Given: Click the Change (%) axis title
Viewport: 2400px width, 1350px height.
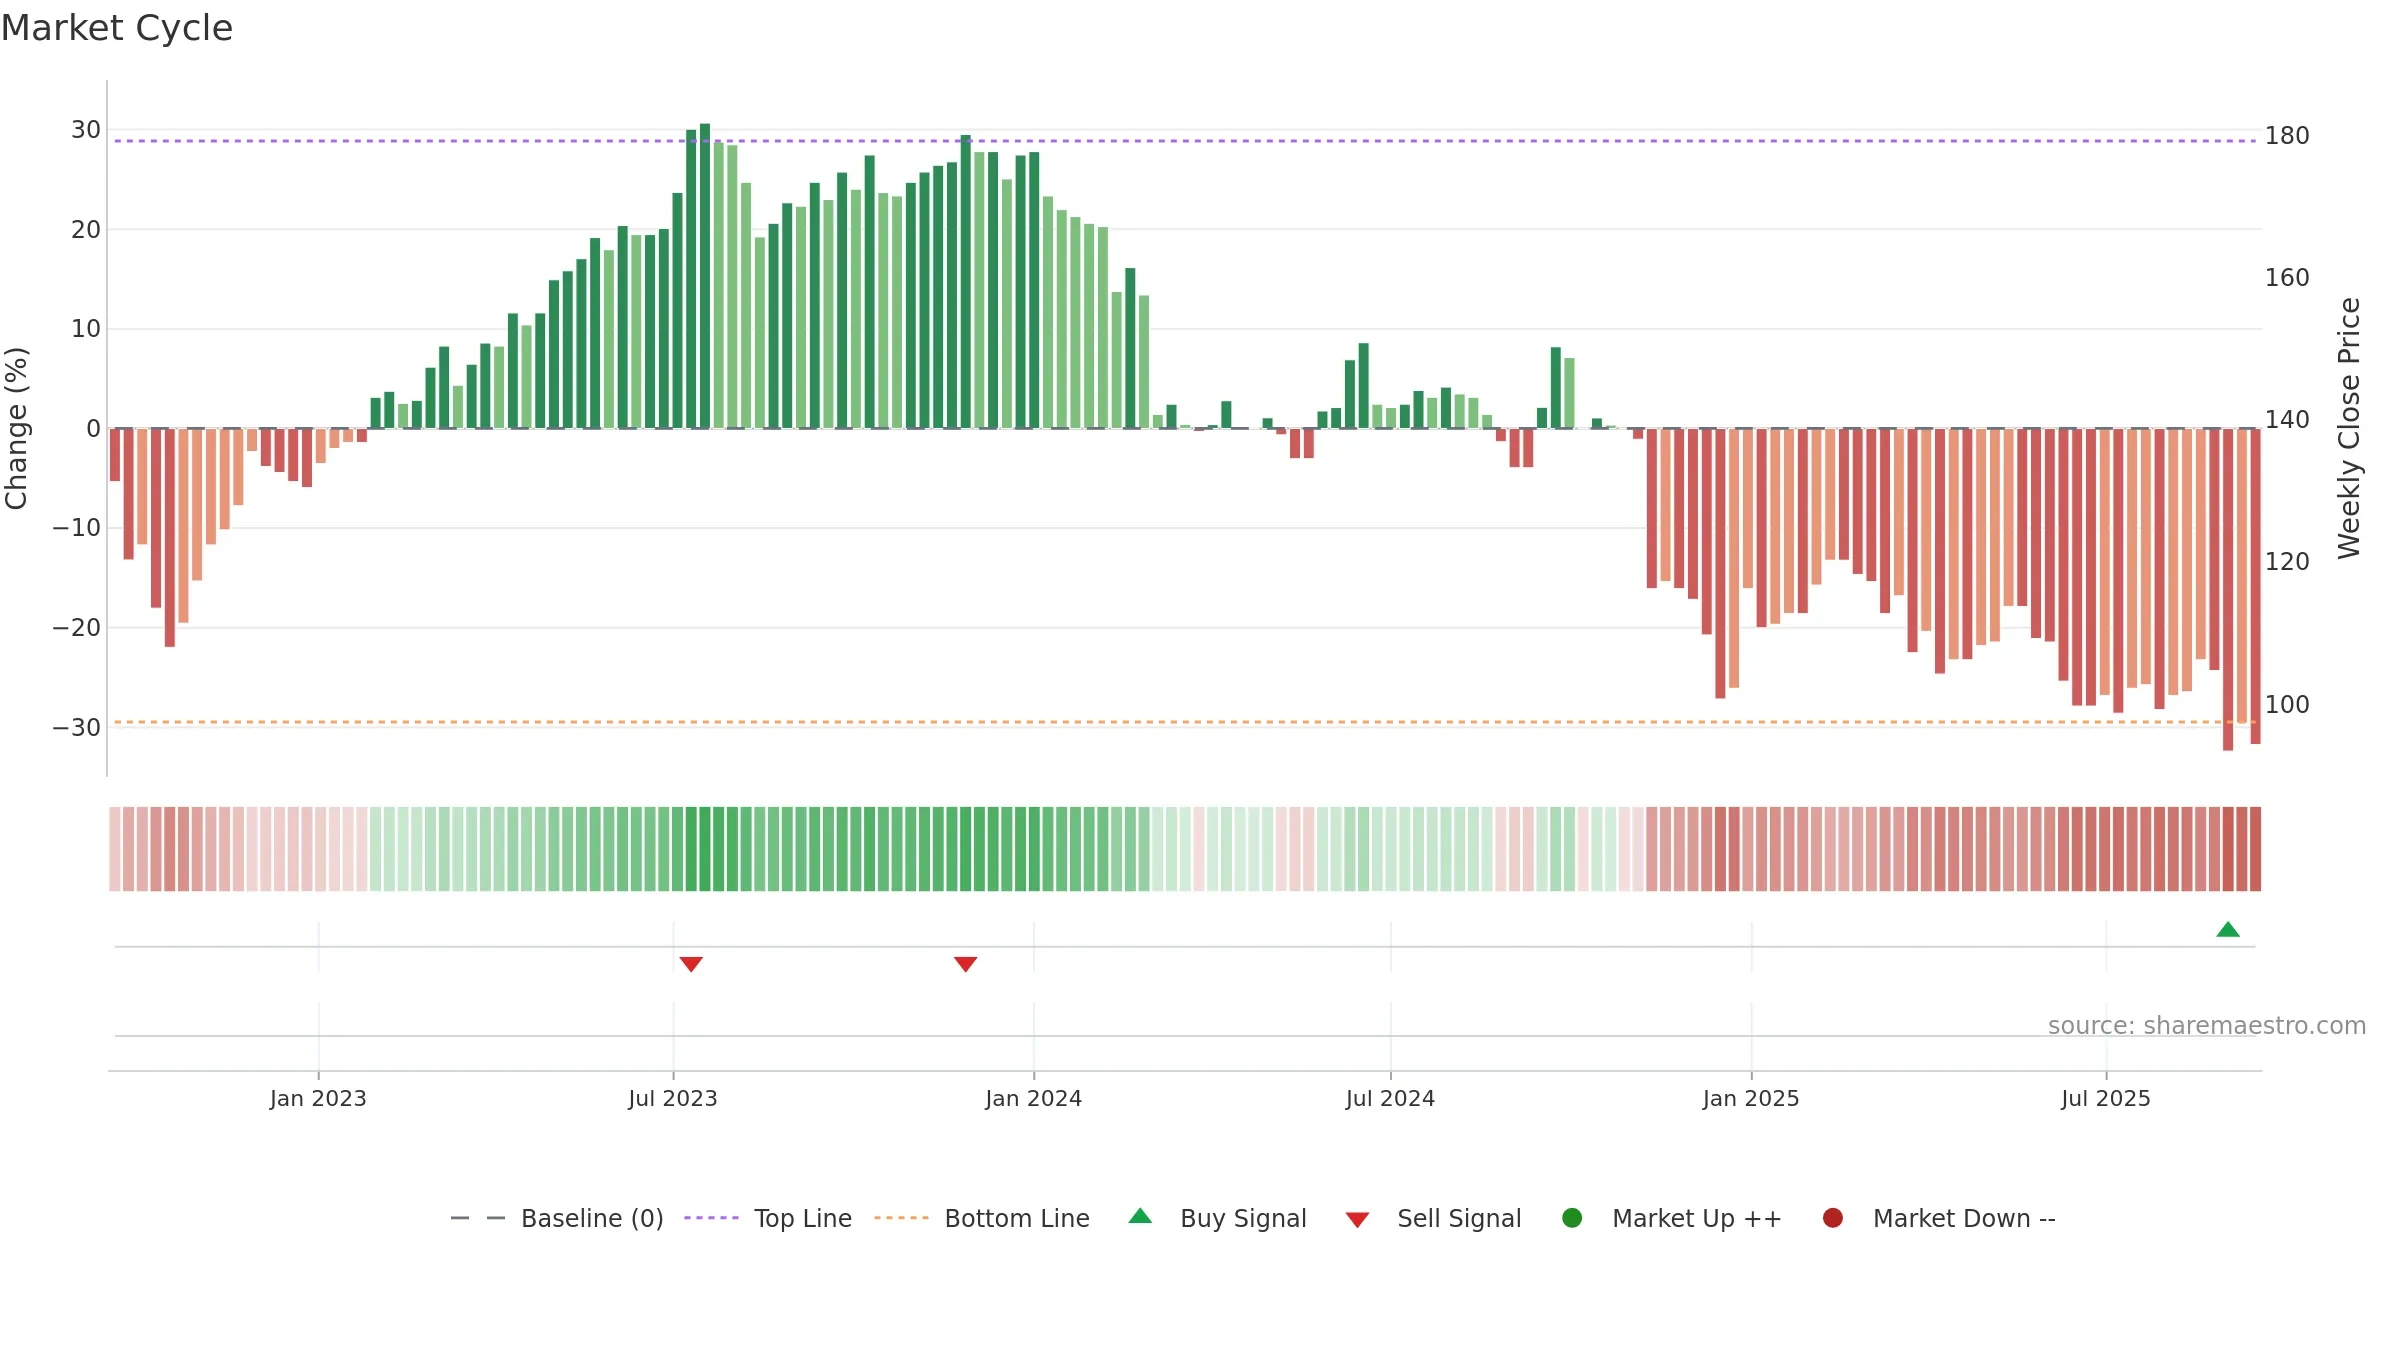Looking at the screenshot, I should point(16,428).
